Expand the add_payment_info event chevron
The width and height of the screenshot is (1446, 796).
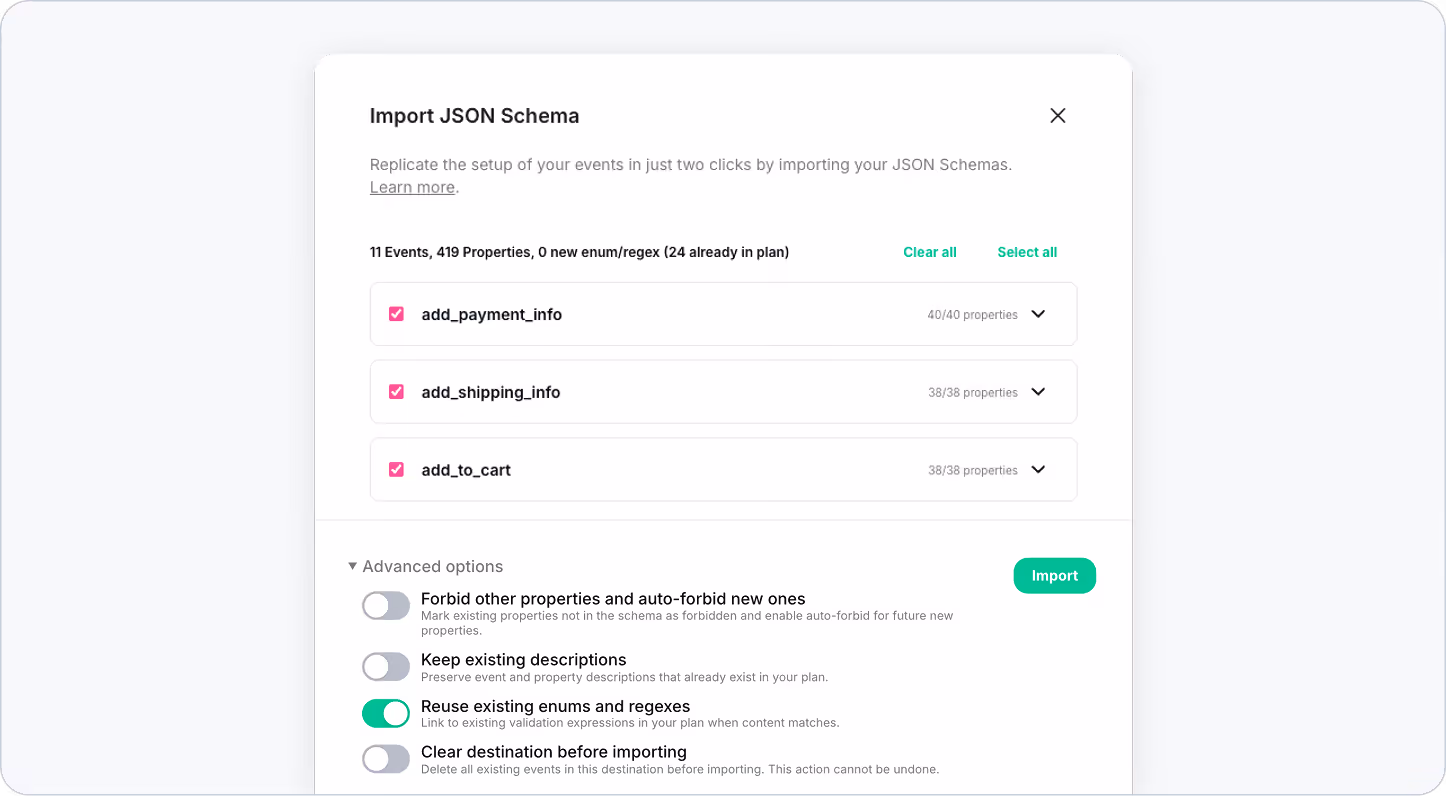coord(1038,314)
